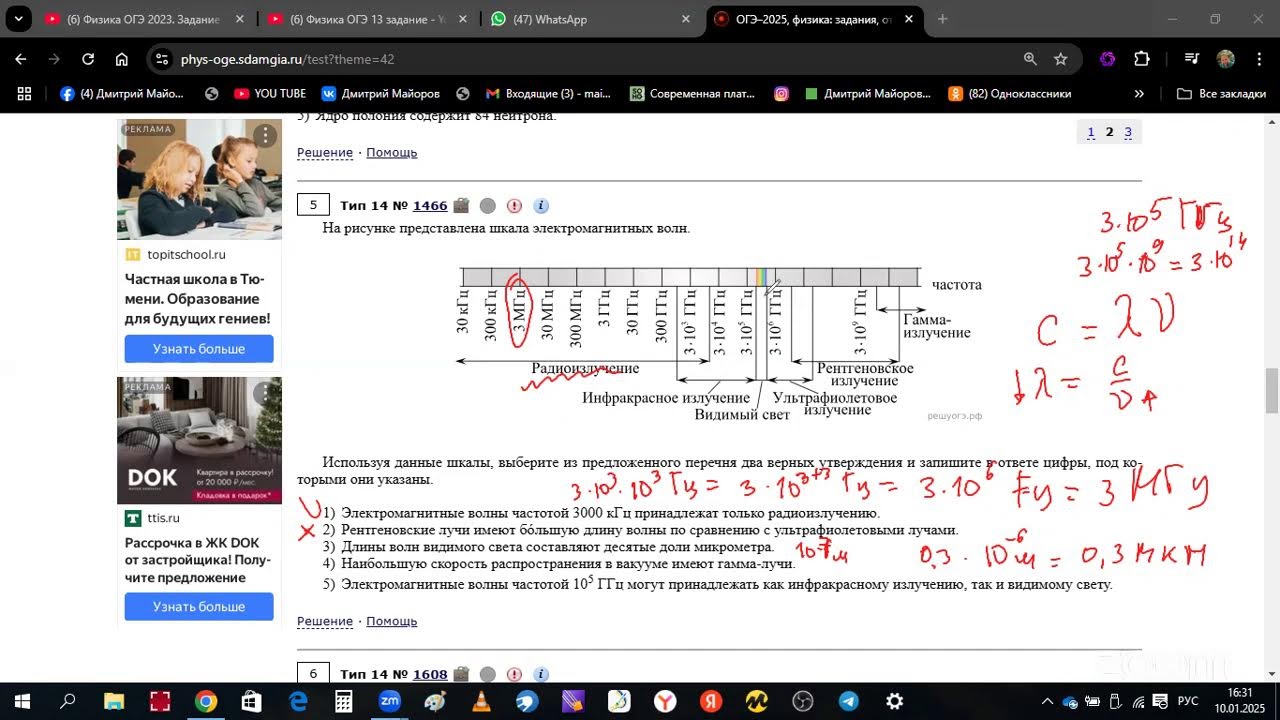1280x720 pixels.
Task: Open the YOU TUBE bookmark
Action: coord(269,93)
